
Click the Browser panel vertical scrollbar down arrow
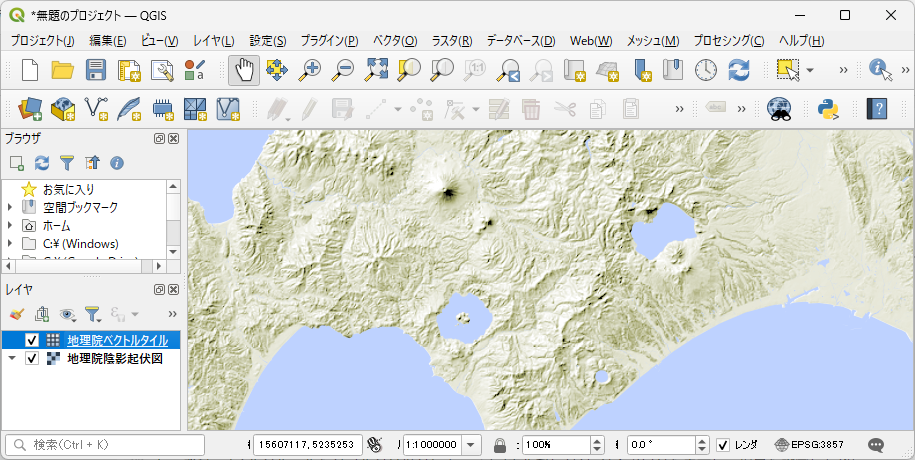(173, 252)
